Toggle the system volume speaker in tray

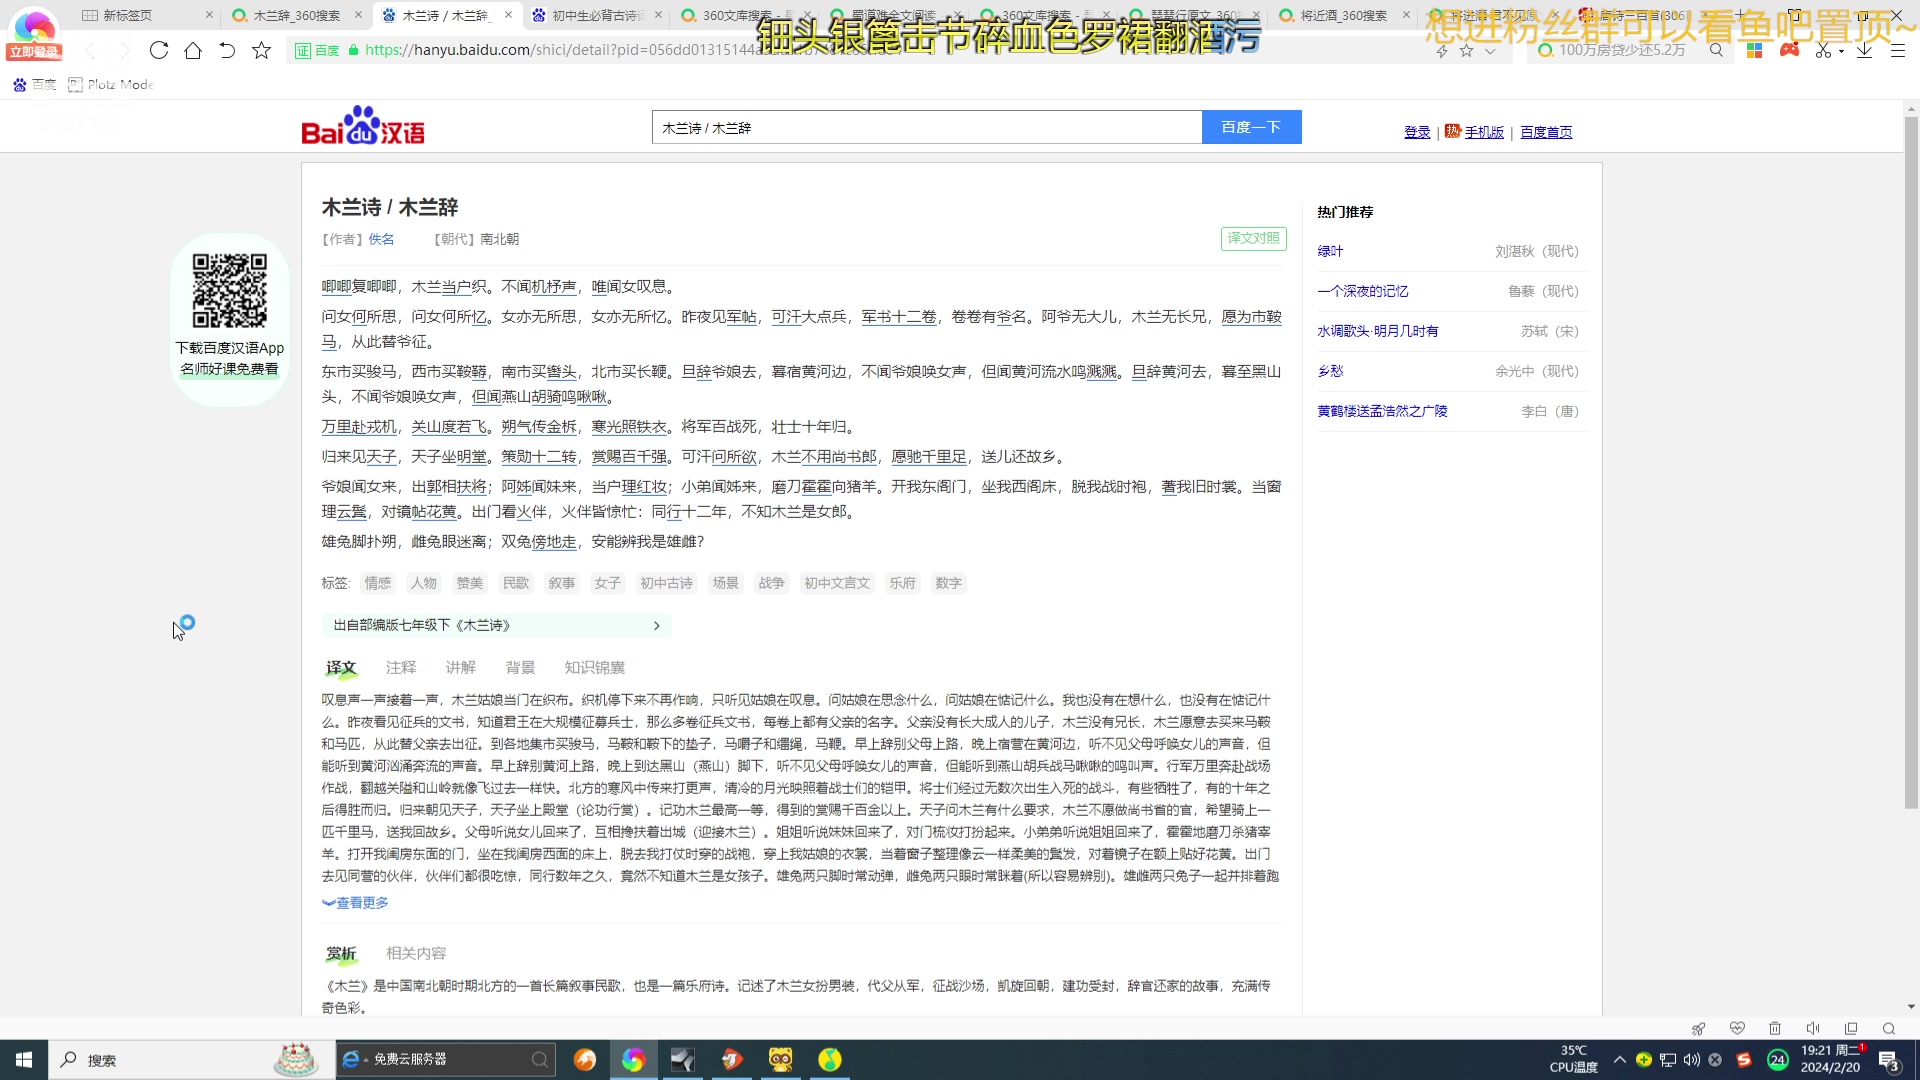(x=1692, y=1060)
